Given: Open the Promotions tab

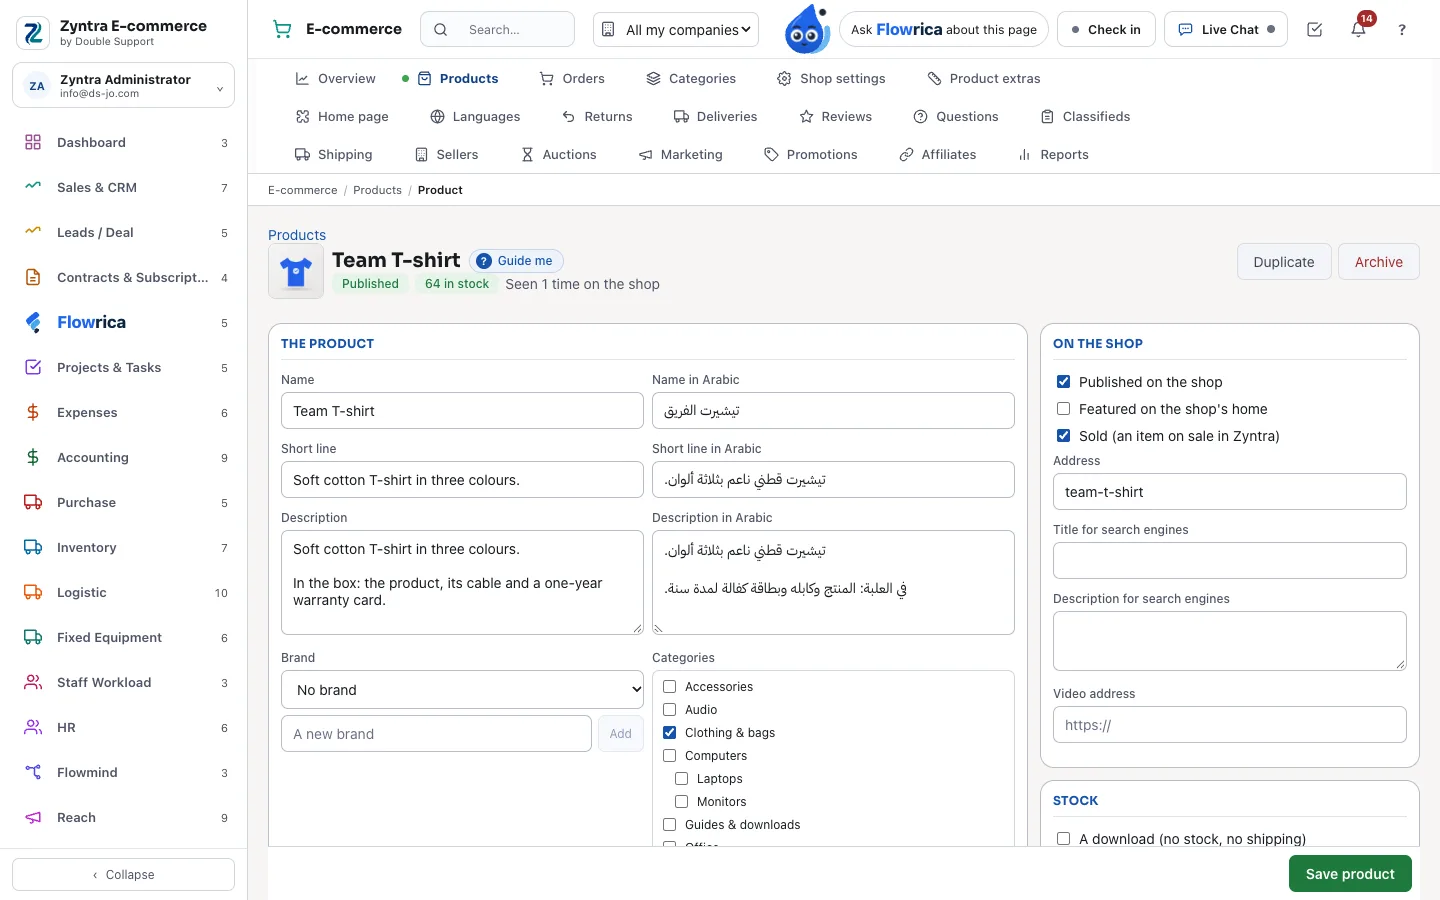Looking at the screenshot, I should tap(811, 155).
